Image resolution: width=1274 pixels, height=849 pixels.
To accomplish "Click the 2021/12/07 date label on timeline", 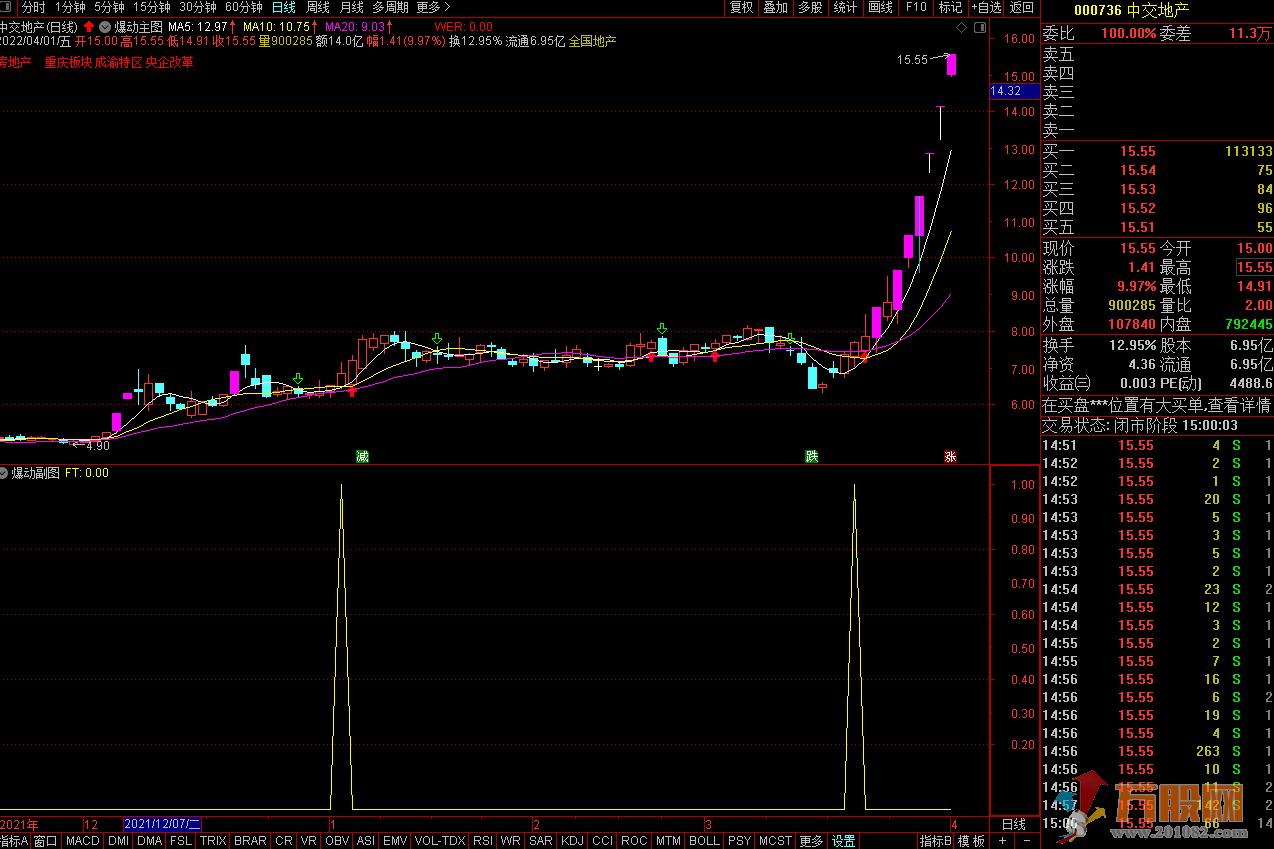I will pos(162,824).
